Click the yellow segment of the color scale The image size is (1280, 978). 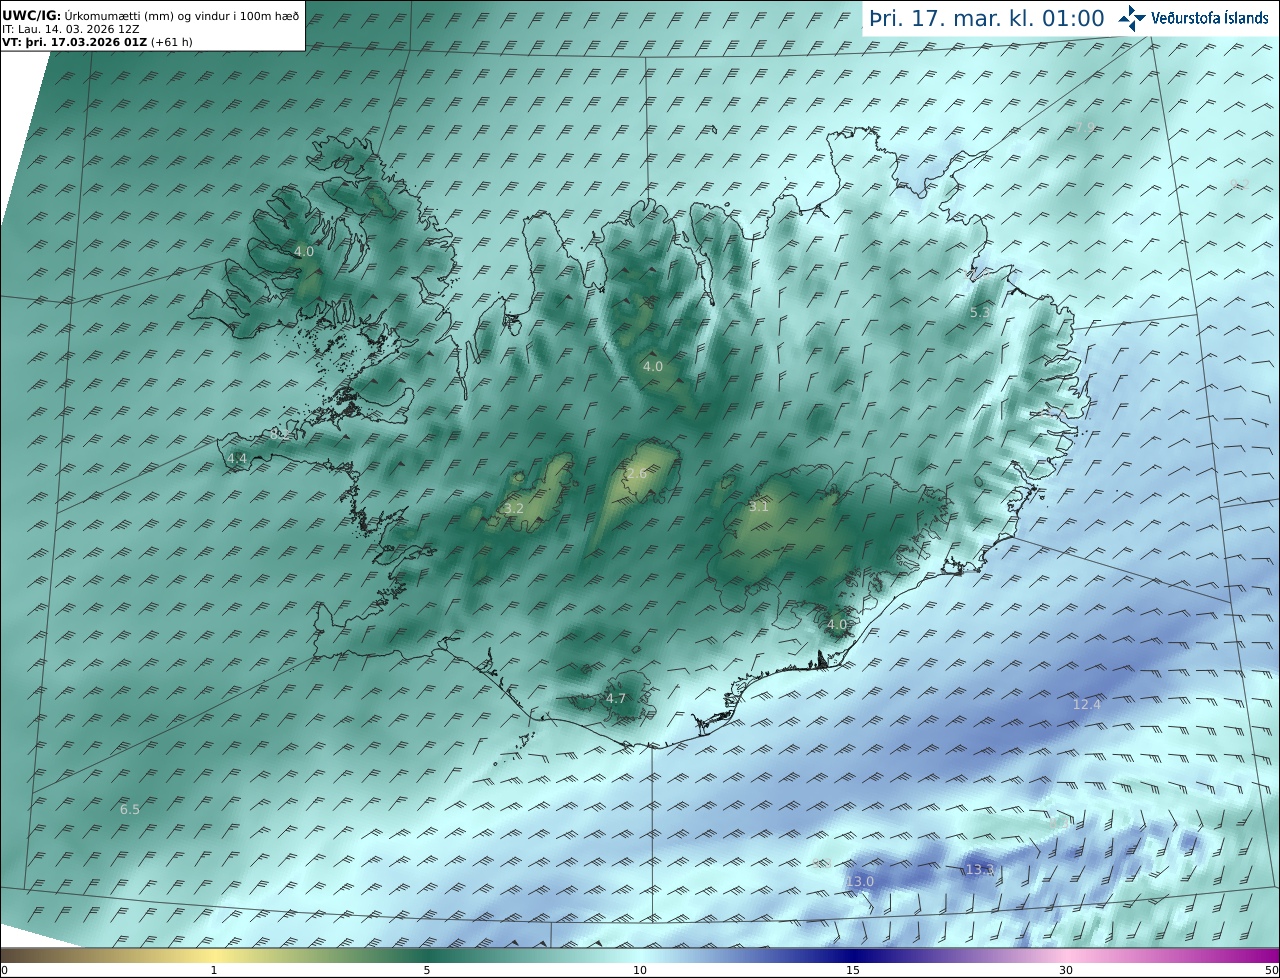tap(214, 955)
